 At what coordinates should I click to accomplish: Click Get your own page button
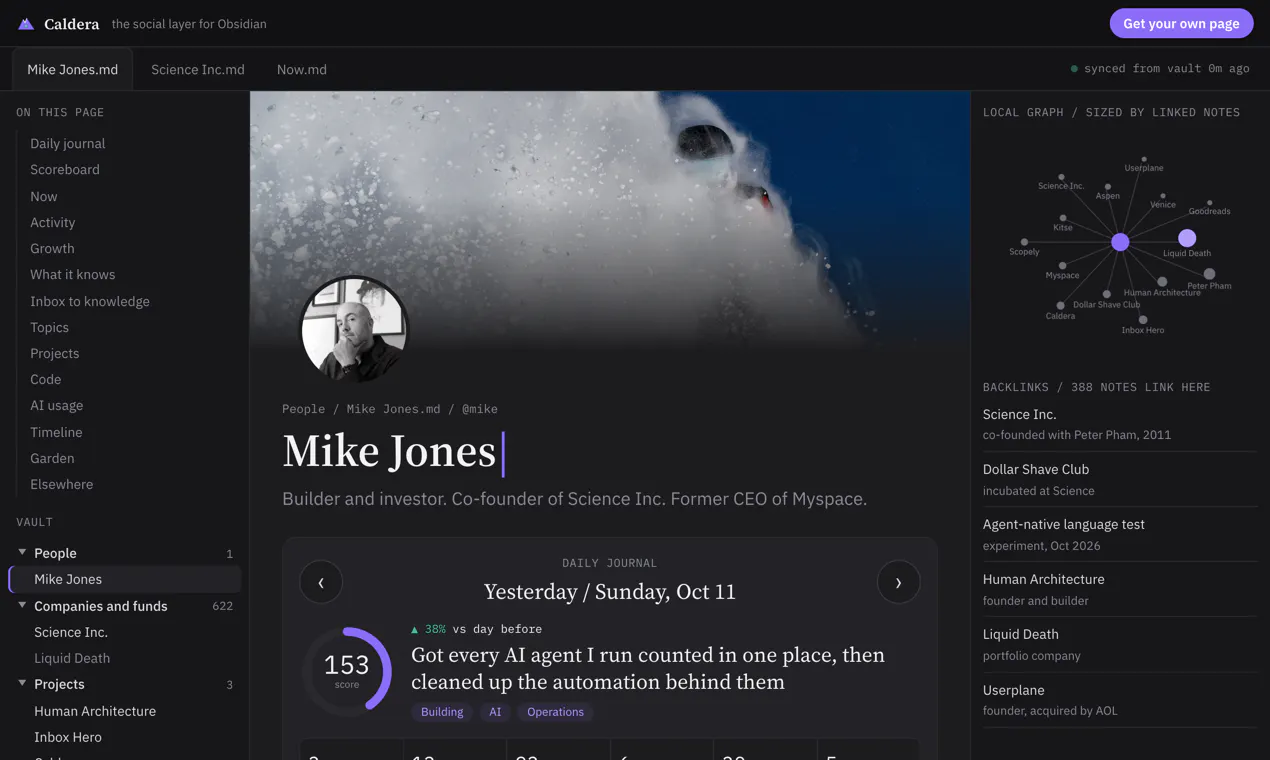(1181, 23)
